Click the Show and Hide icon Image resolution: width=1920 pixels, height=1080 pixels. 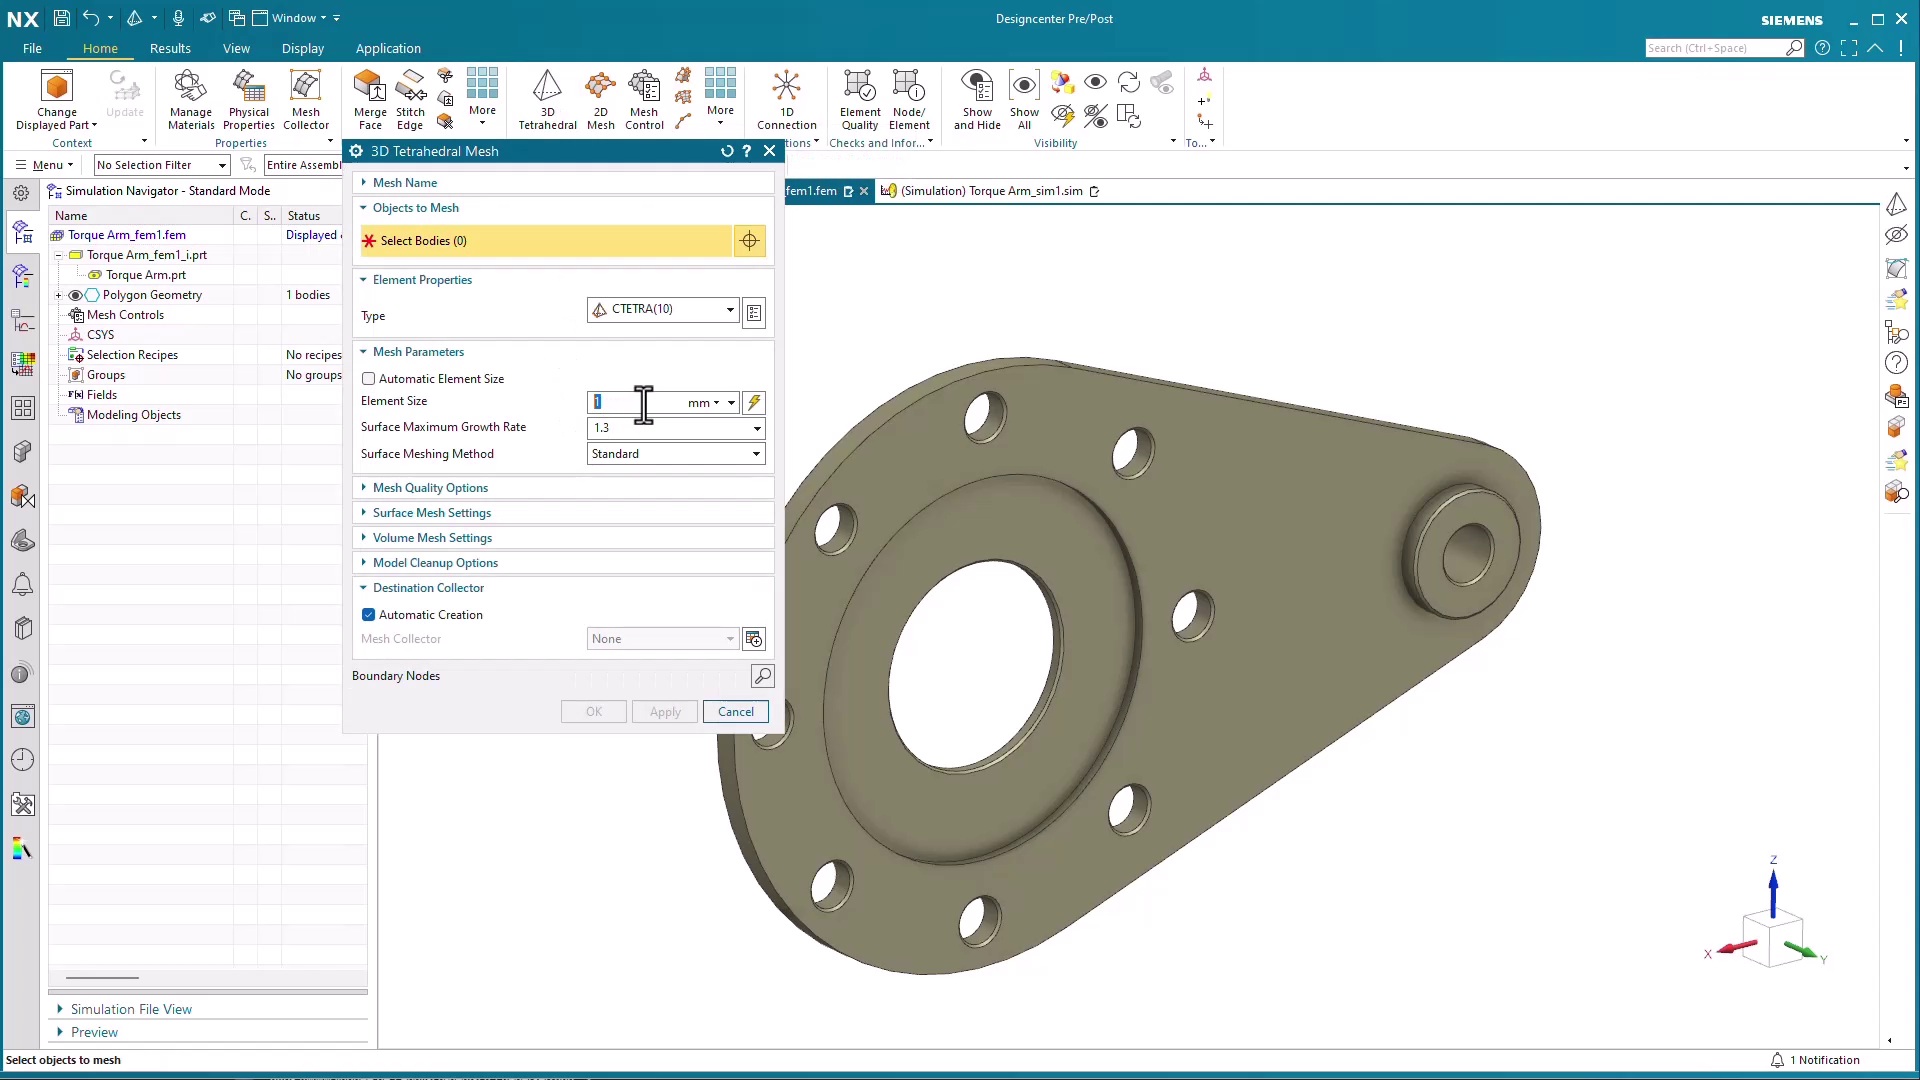[x=976, y=98]
